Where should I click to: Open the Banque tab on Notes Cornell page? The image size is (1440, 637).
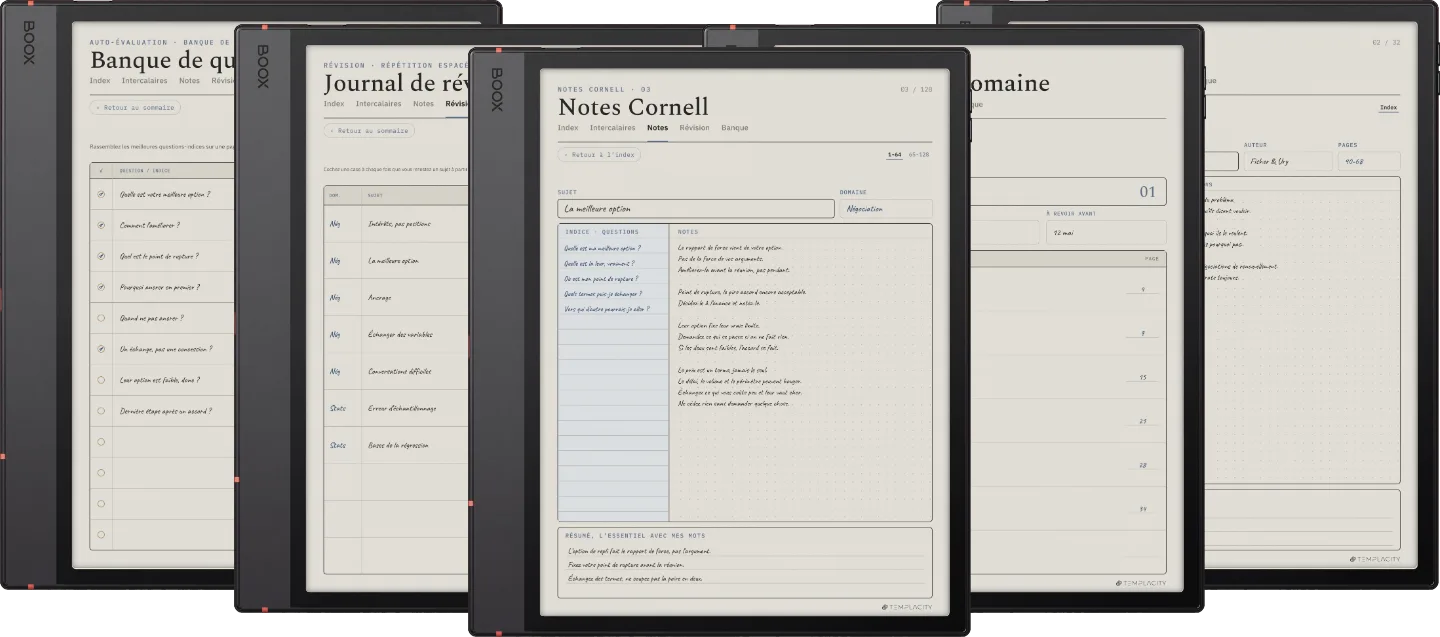[x=735, y=128]
